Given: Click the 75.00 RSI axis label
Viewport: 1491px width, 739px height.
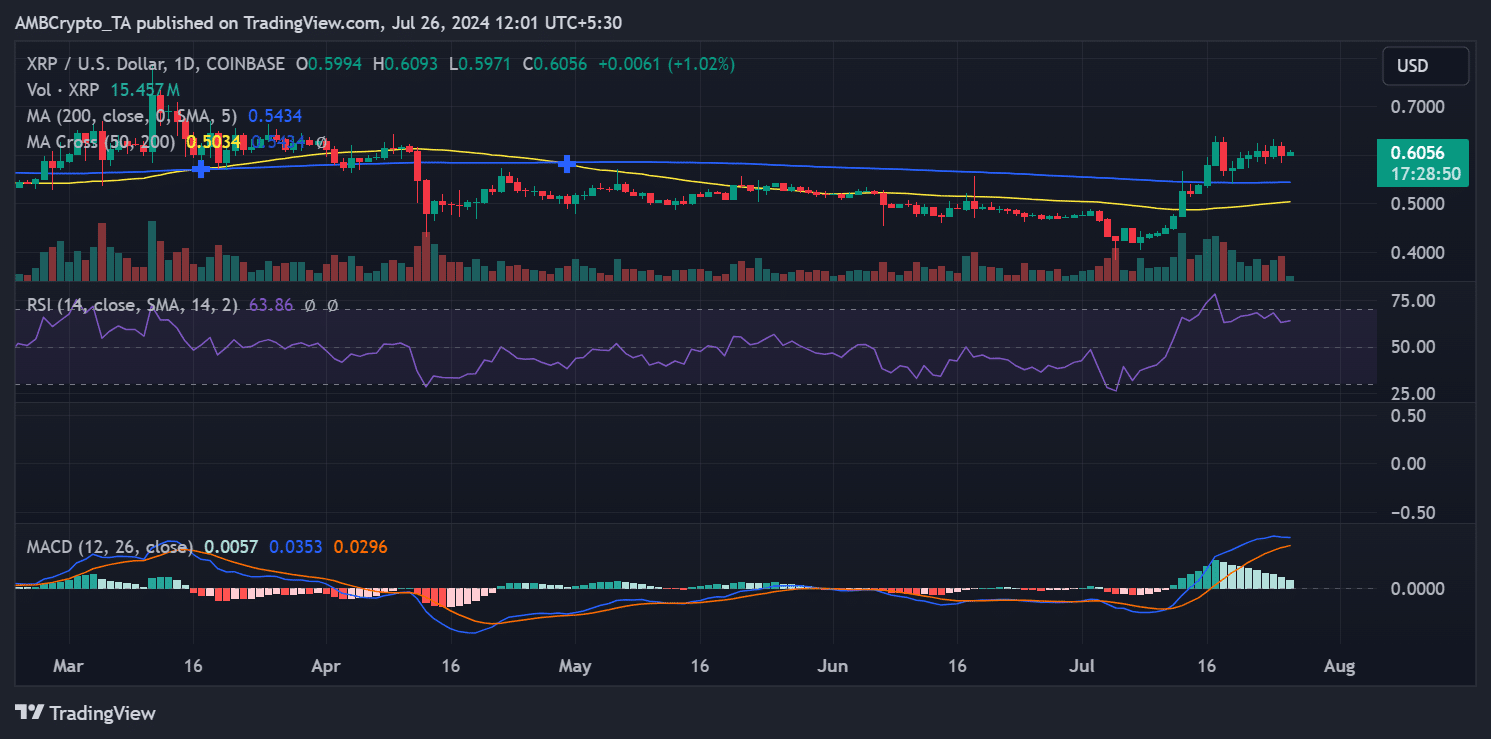Looking at the screenshot, I should click(x=1412, y=300).
